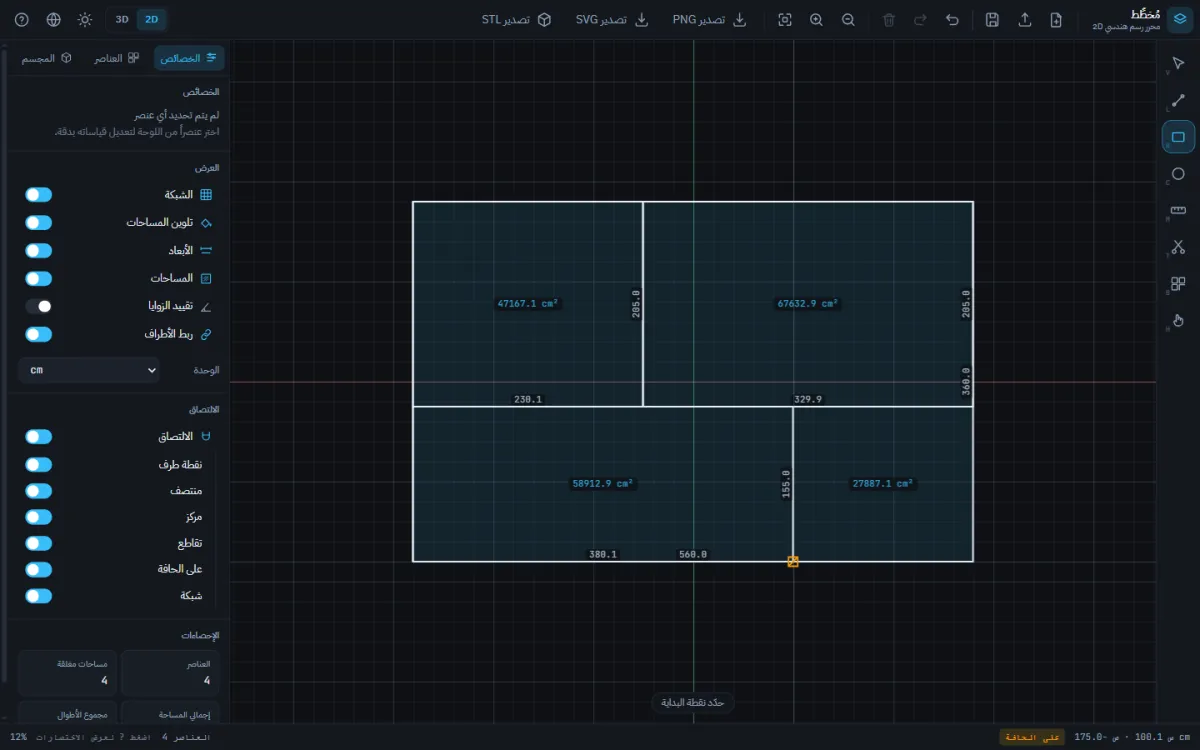Turn off the الأبعاد dimensions switch
Screen dimensions: 1200x750
click(x=38, y=251)
